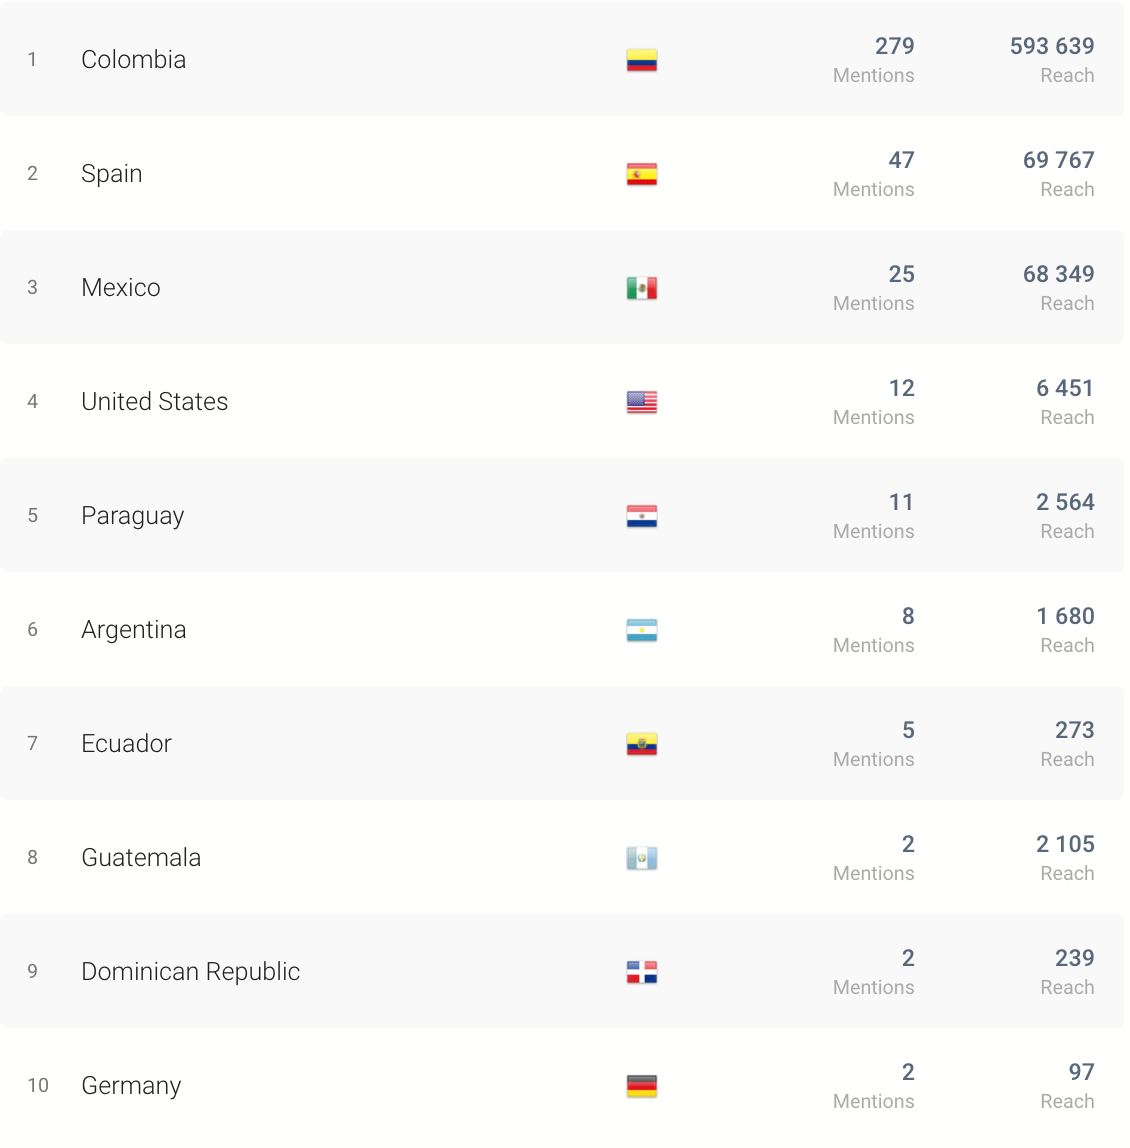Click the Argentina flag icon
1130x1148 pixels.
pos(642,630)
